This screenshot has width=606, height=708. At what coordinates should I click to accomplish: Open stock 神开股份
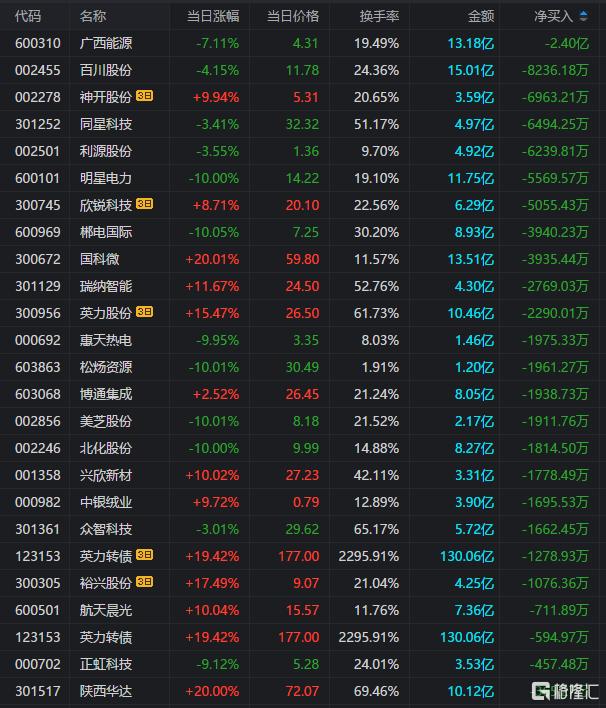coord(106,98)
